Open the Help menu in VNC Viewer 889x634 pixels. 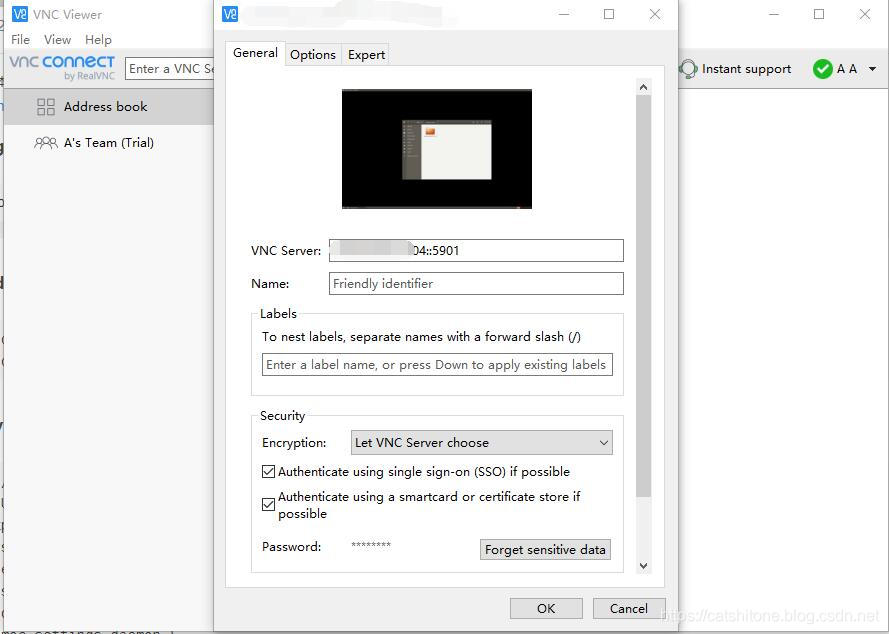(x=98, y=40)
